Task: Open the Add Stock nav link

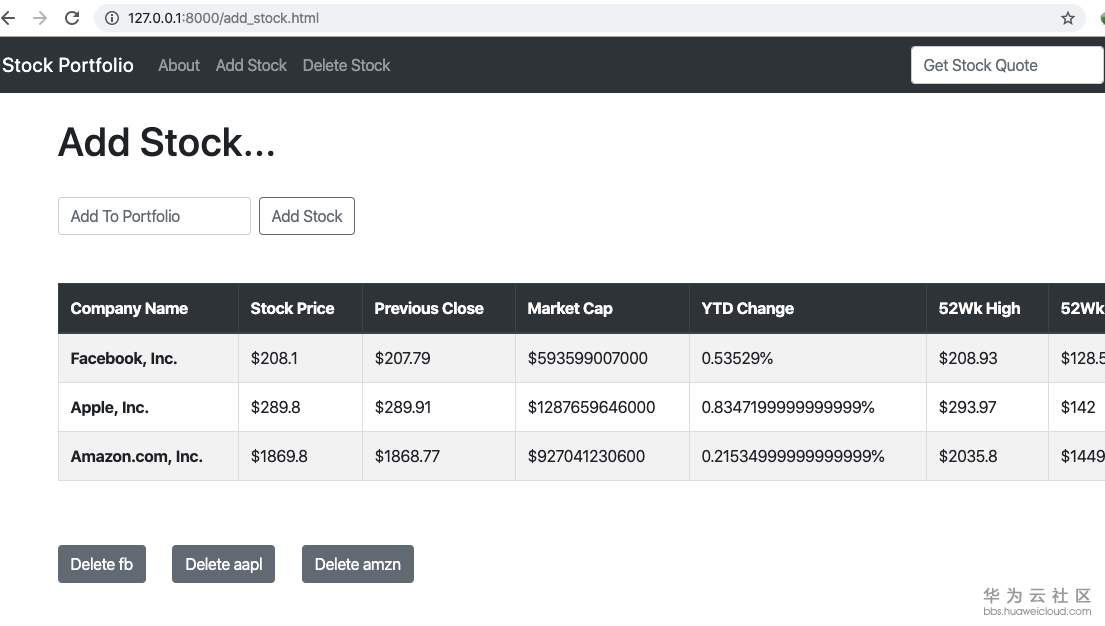Action: [251, 65]
